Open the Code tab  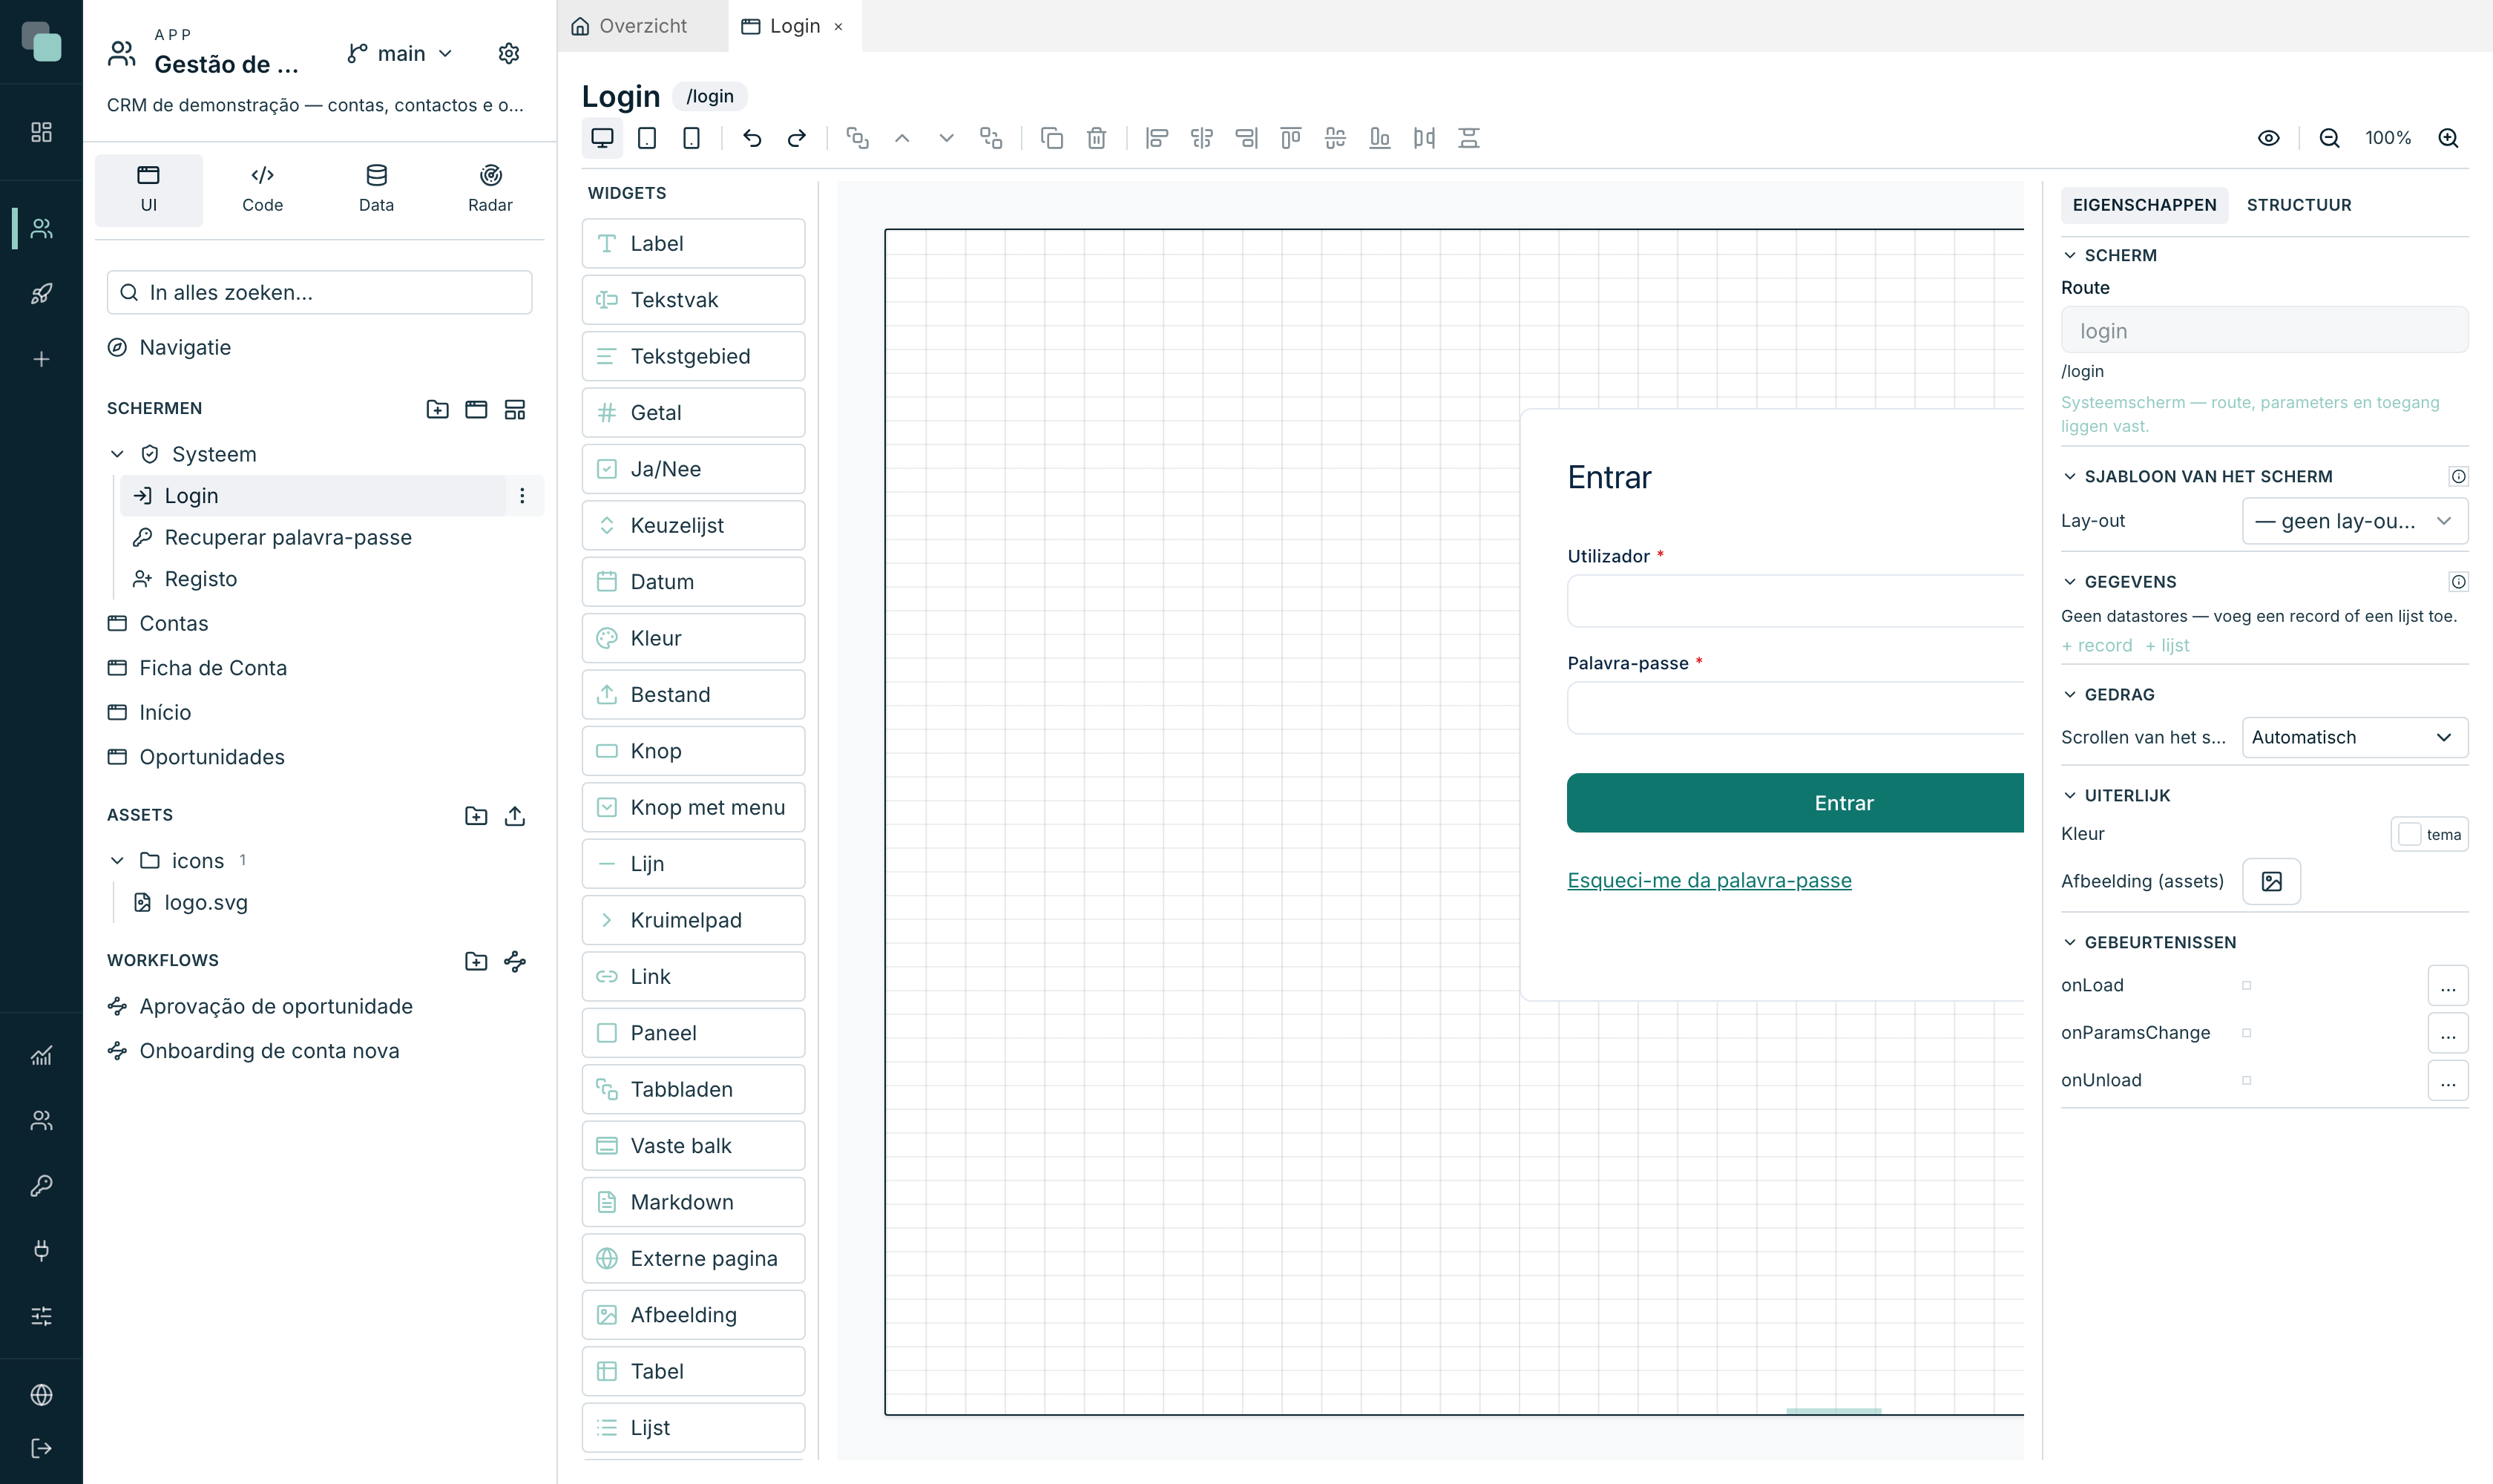tap(262, 190)
